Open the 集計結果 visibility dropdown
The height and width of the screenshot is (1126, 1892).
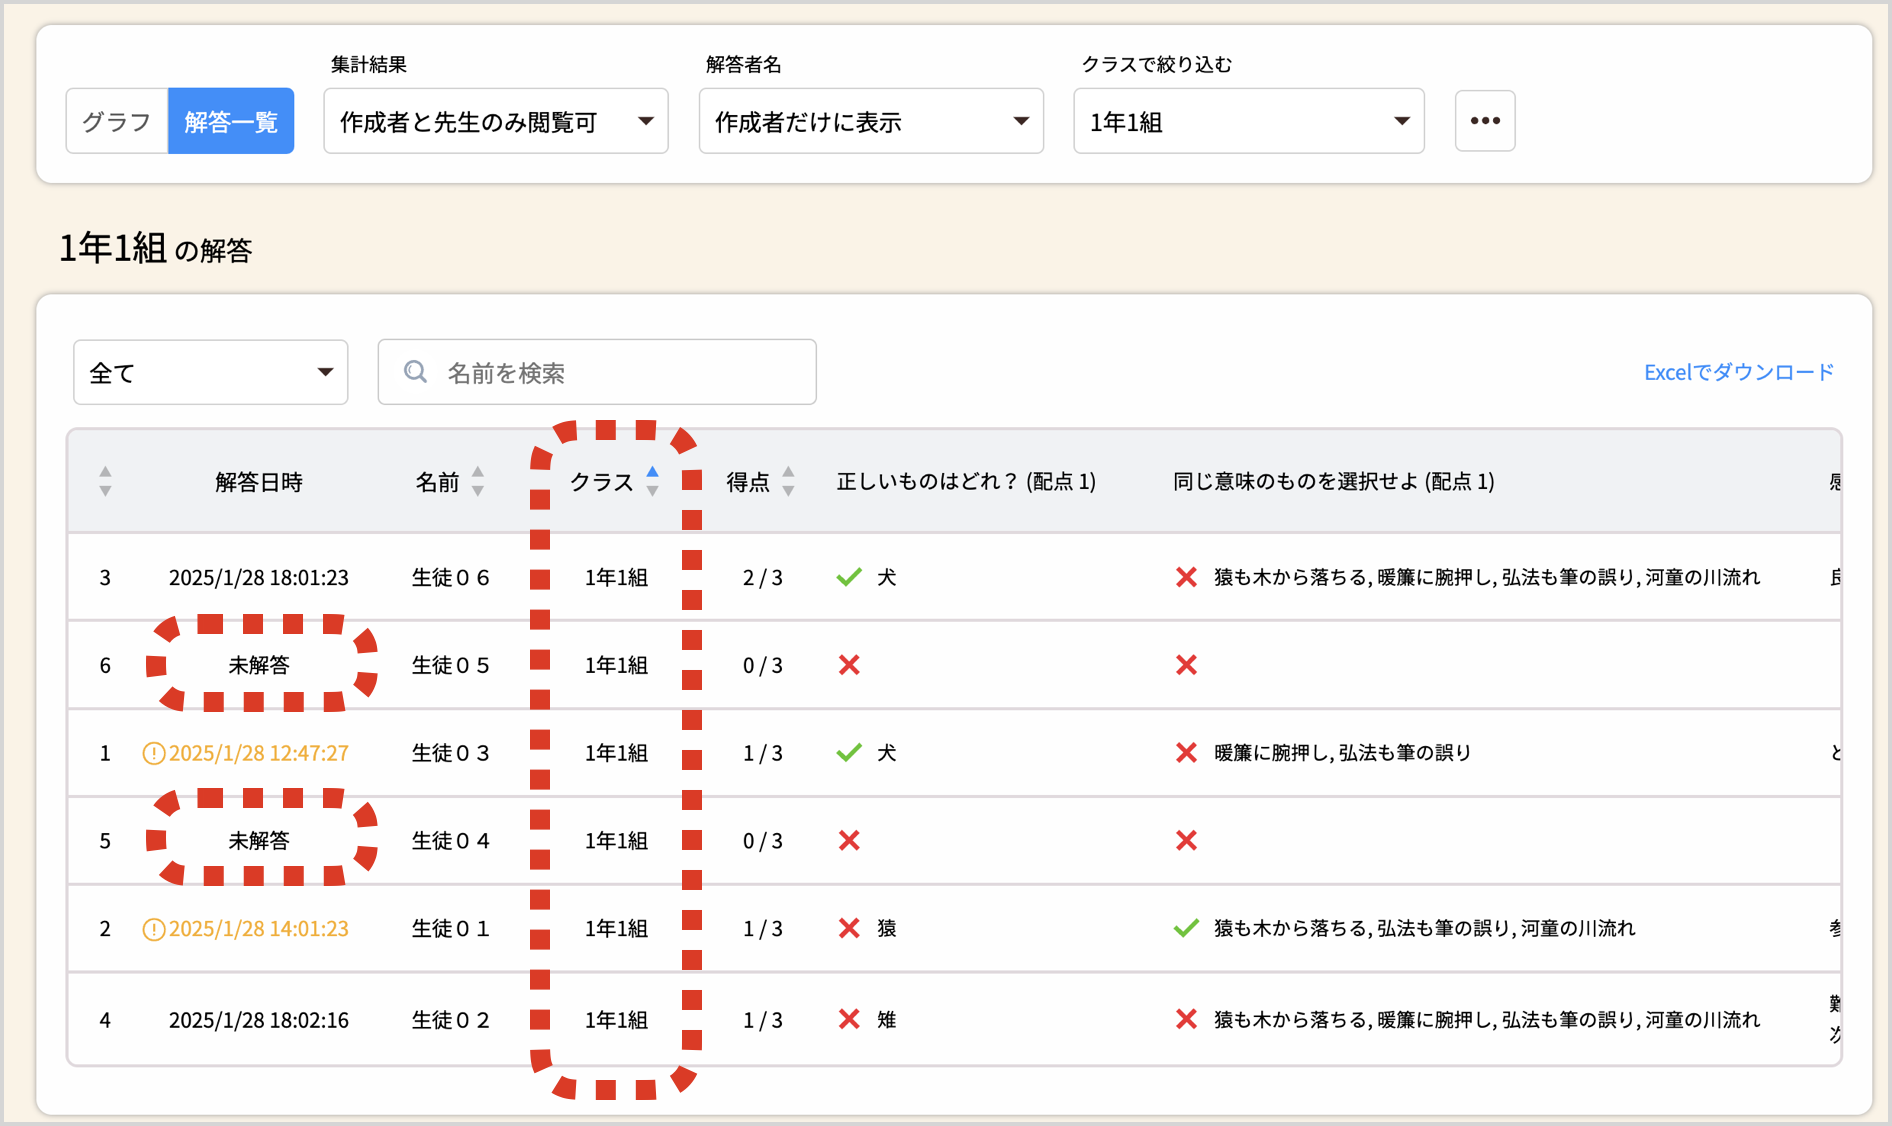point(496,121)
